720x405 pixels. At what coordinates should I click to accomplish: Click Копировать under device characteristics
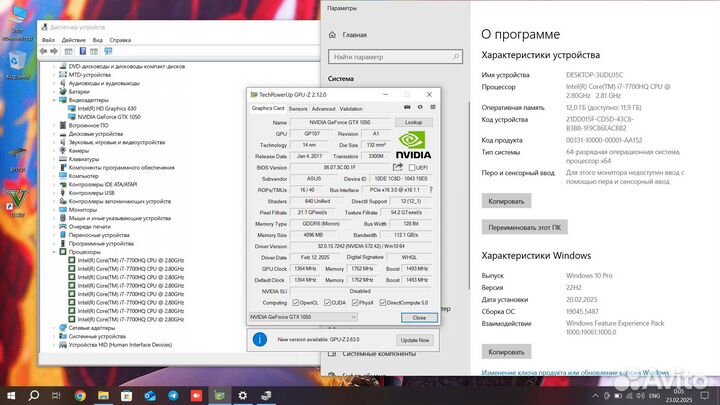[506, 201]
